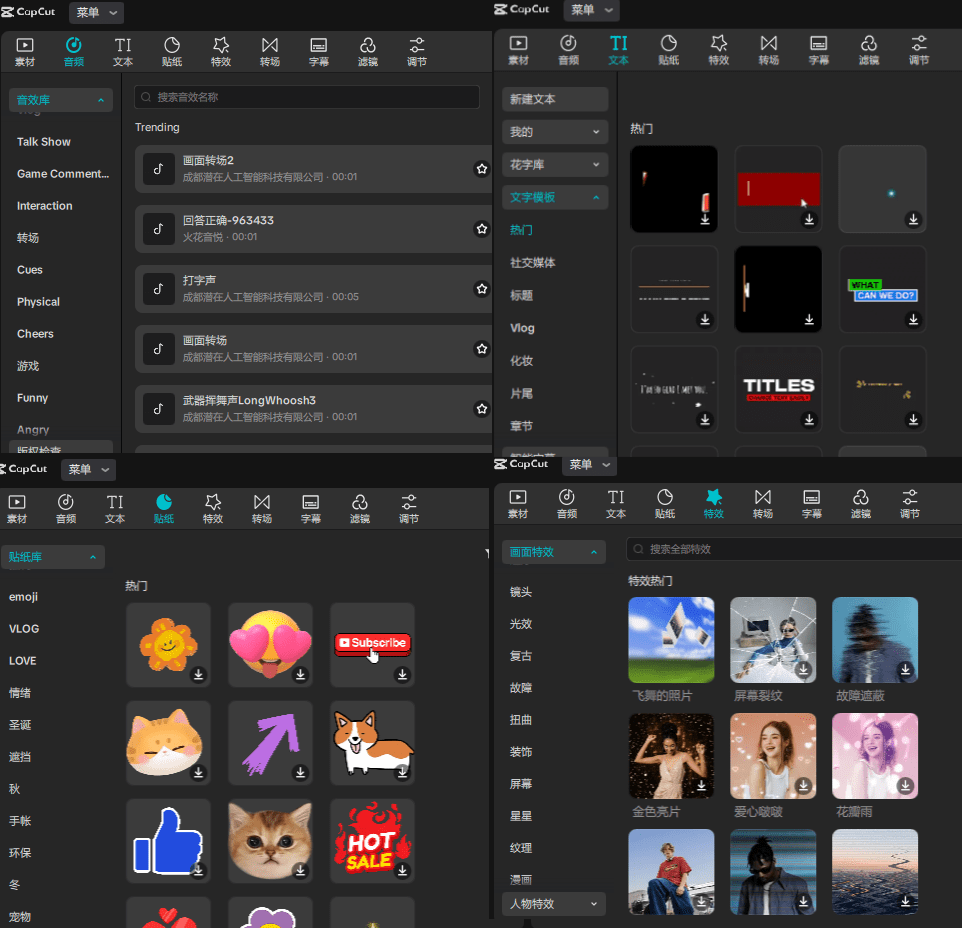
Task: Star the 画面转场2 sound effect
Action: (481, 169)
